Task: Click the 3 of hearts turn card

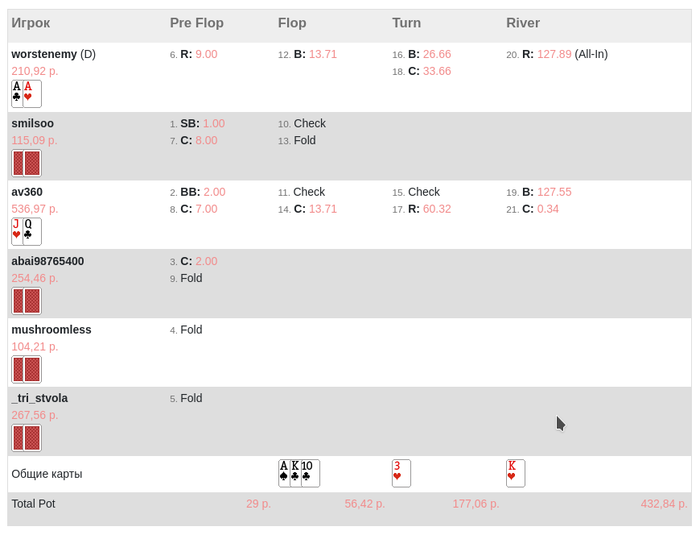Action: click(x=401, y=473)
